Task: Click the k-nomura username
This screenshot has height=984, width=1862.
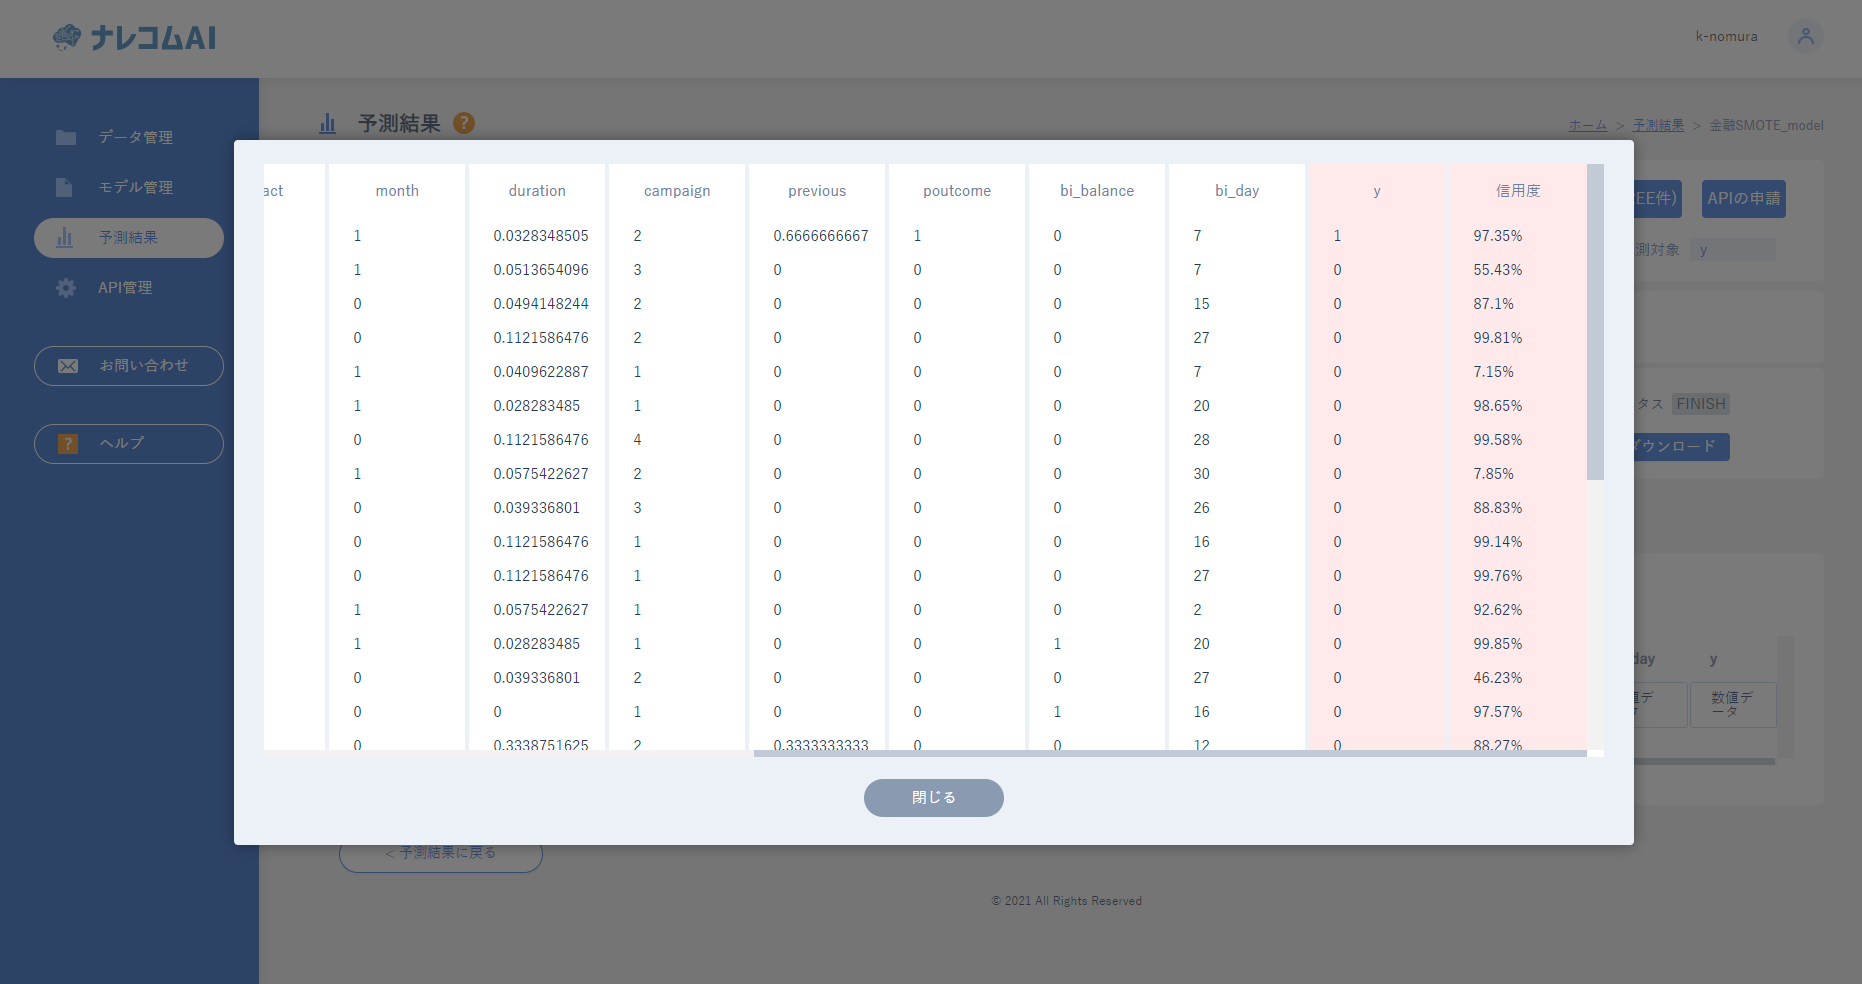Action: [x=1726, y=36]
